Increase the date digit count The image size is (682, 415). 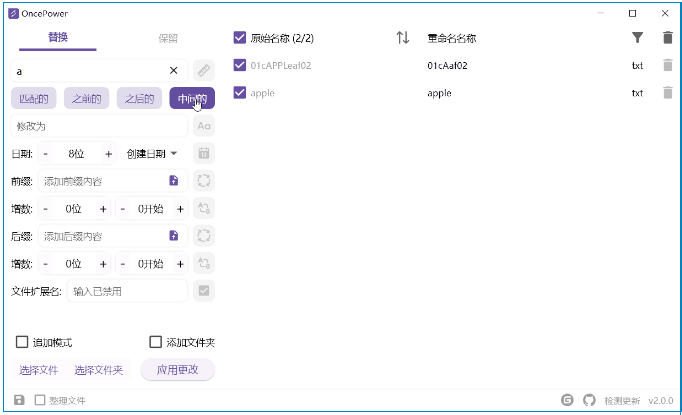[108, 154]
